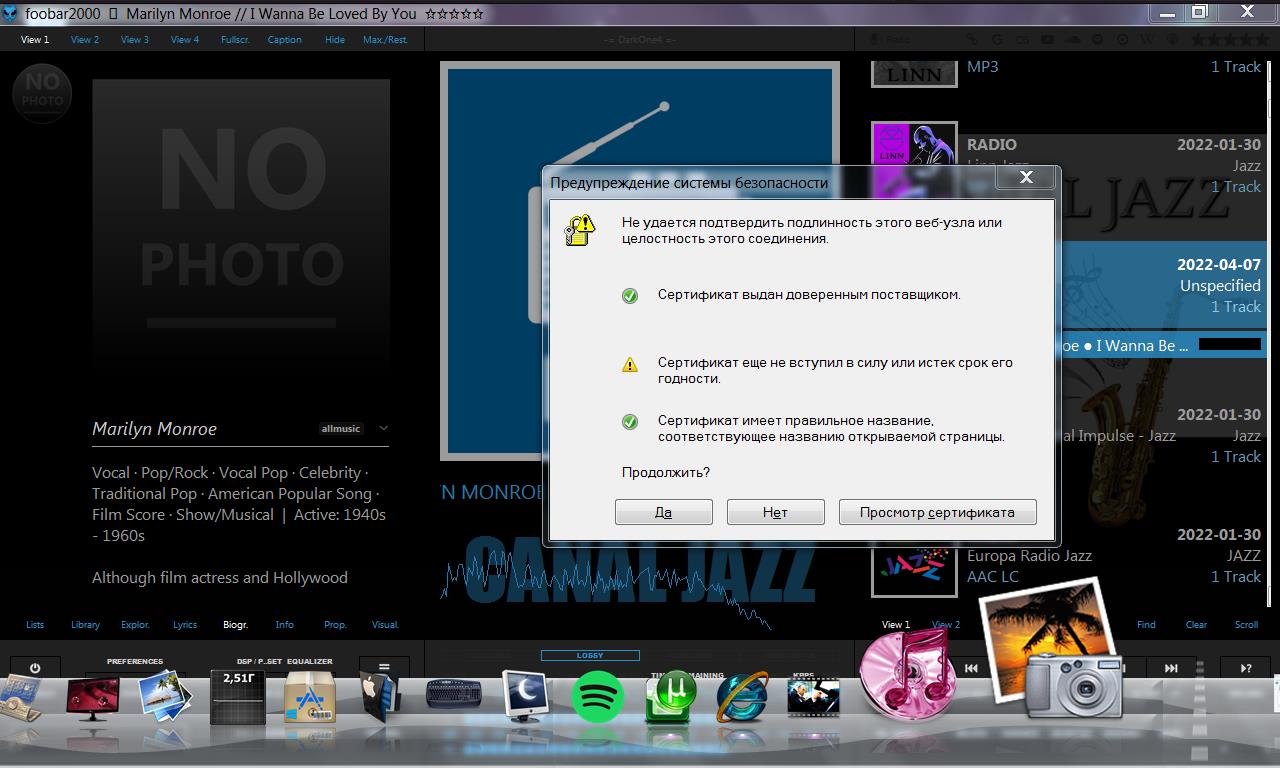Image resolution: width=1280 pixels, height=768 pixels.
Task: Open the Visual. panel tab
Action: coord(385,625)
